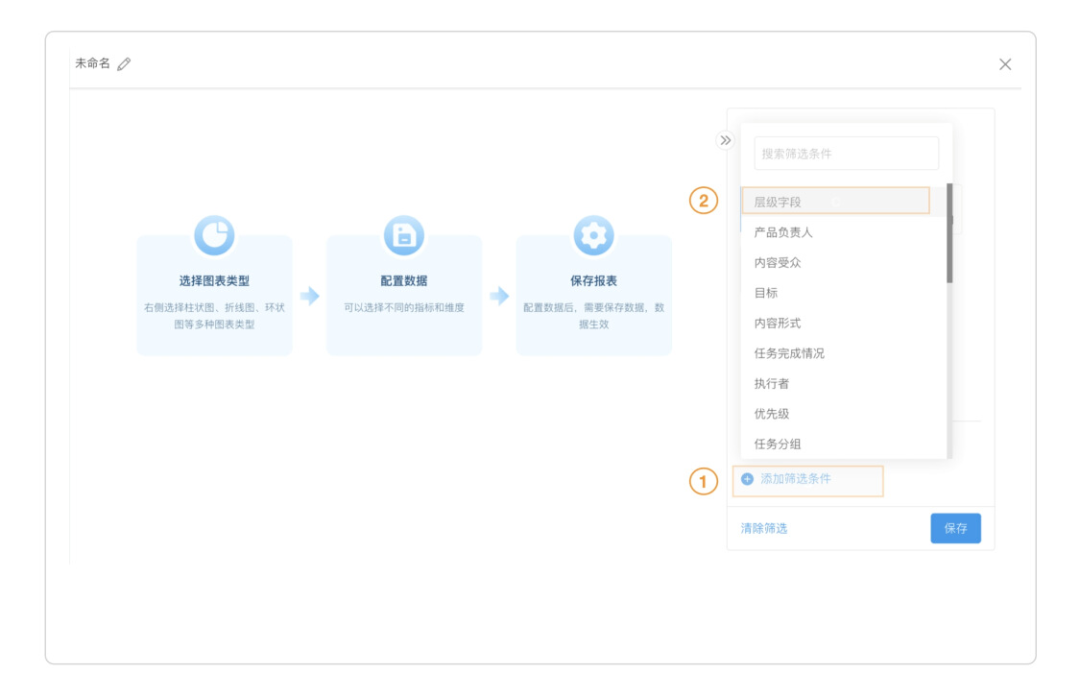Pick the 内容受众 filter option
The image size is (1080, 697).
[777, 263]
